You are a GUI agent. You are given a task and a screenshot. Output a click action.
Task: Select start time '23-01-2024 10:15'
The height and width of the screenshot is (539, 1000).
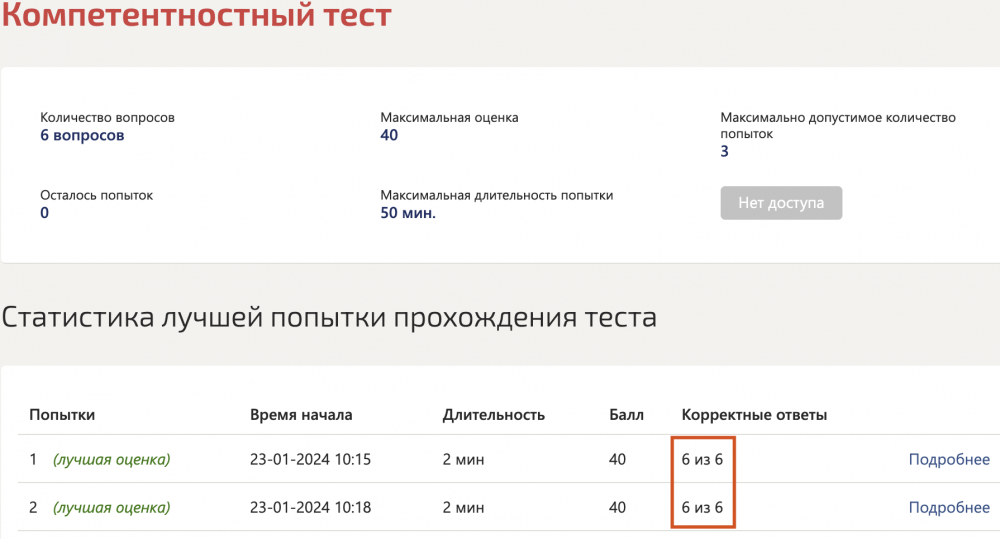(x=310, y=459)
